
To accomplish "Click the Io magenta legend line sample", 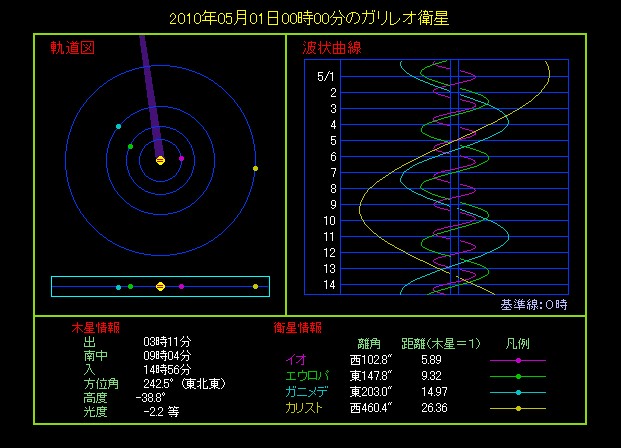I will point(518,360).
